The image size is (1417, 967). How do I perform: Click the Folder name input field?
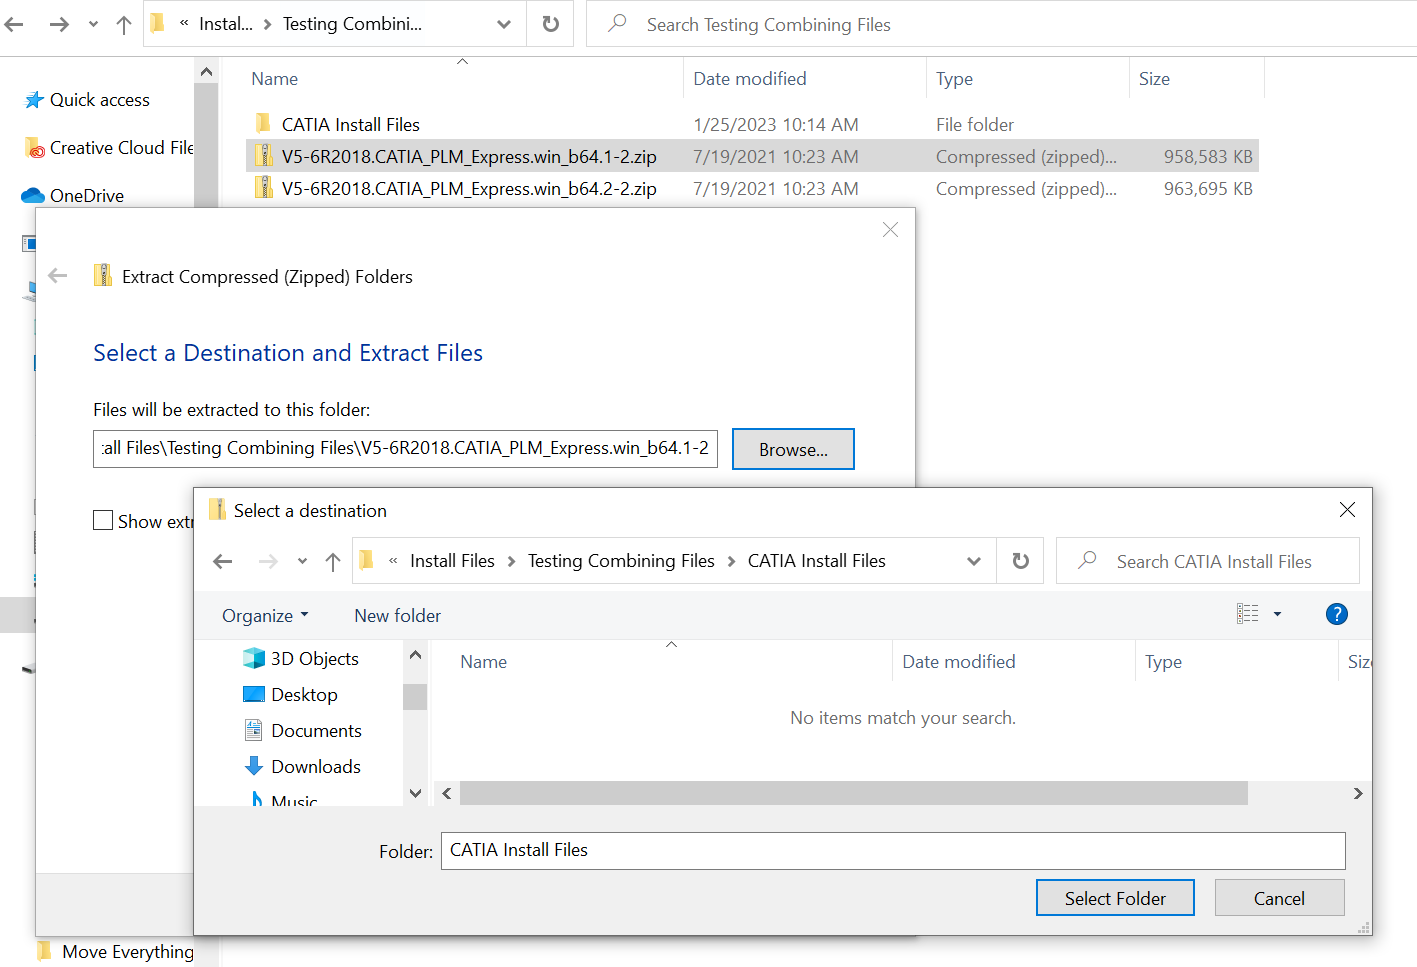pos(893,851)
